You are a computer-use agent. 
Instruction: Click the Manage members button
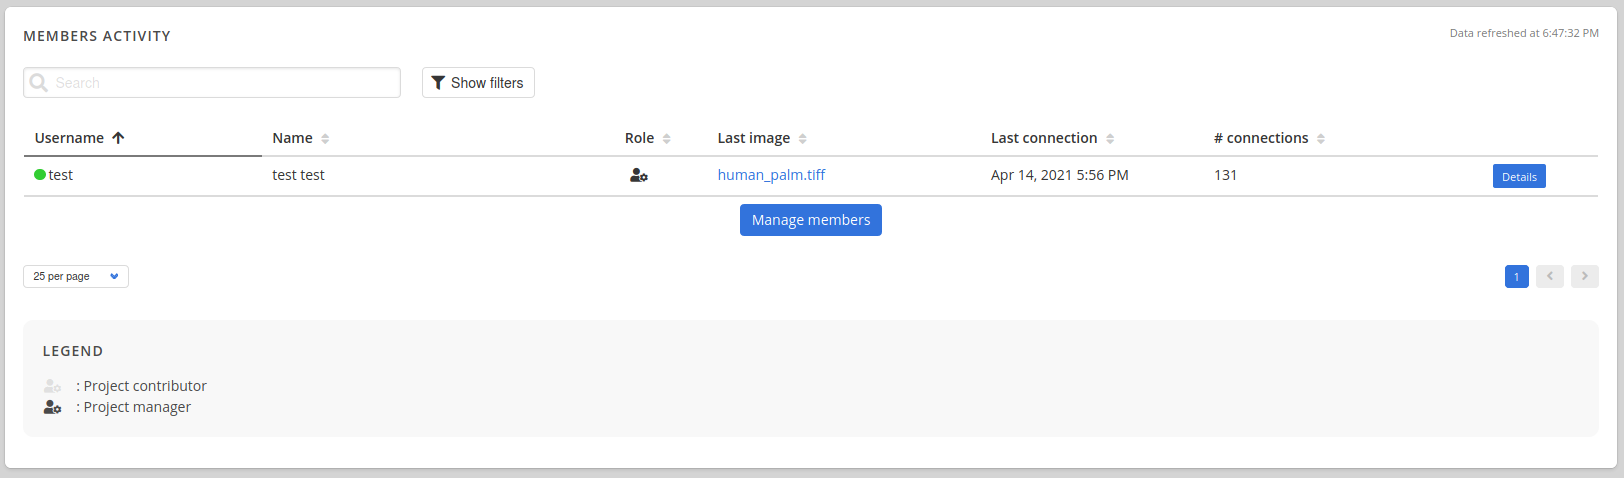tap(811, 220)
